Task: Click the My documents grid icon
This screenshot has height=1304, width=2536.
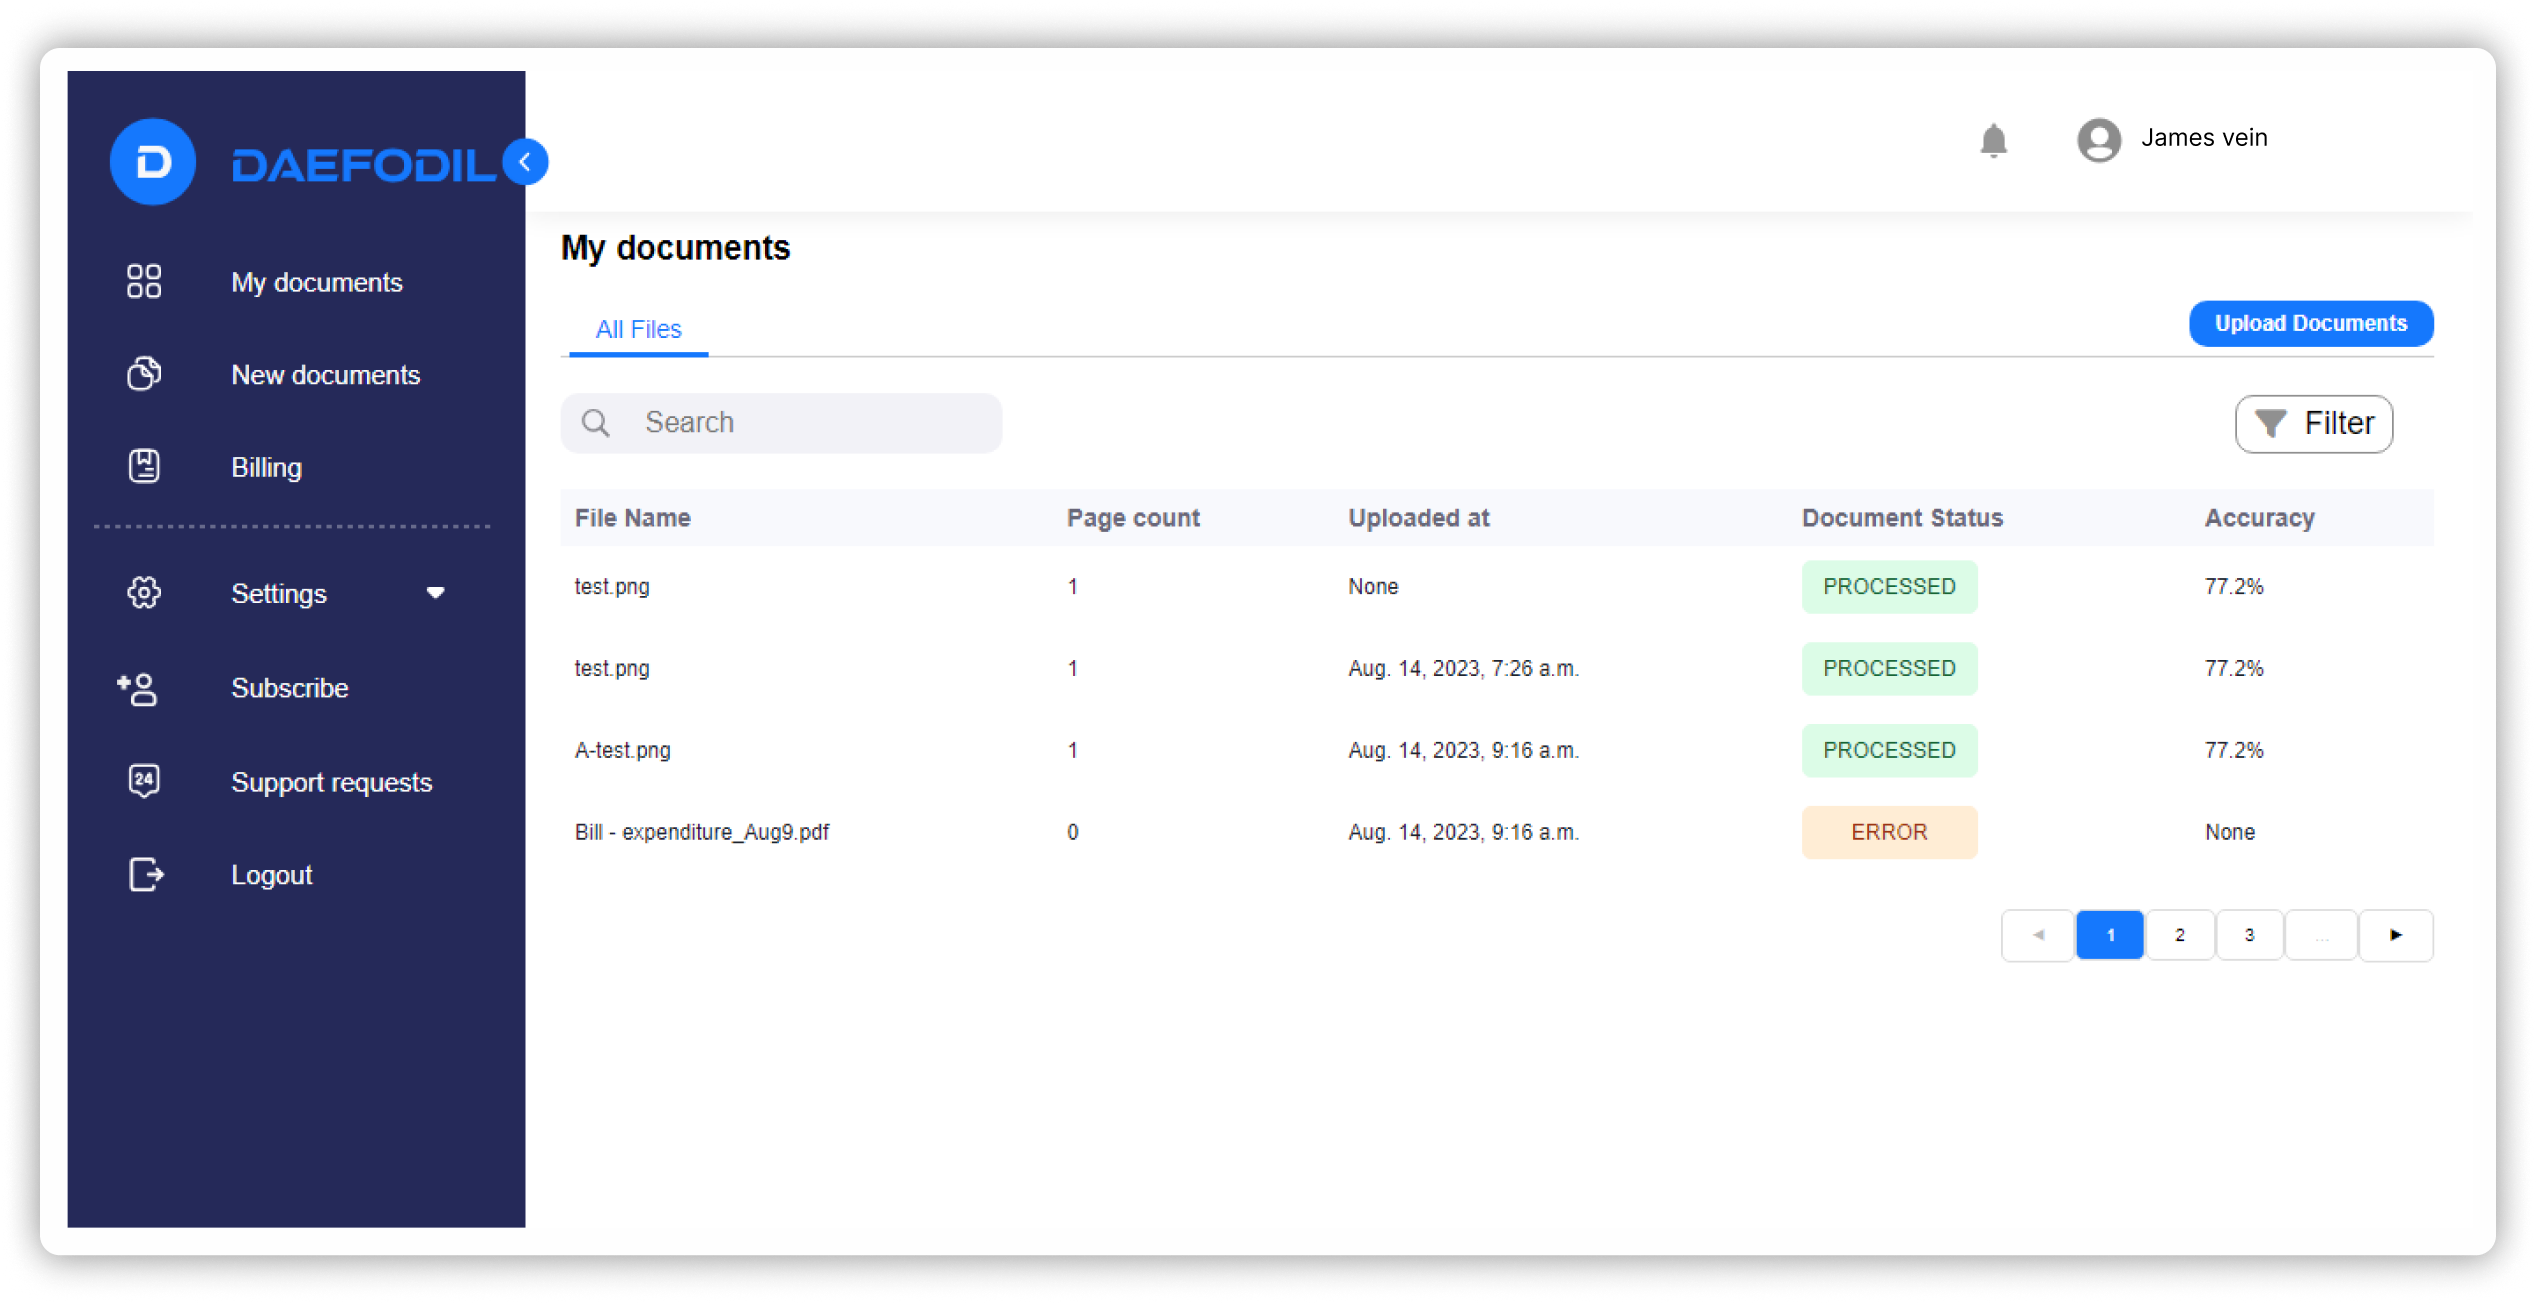Action: point(144,282)
